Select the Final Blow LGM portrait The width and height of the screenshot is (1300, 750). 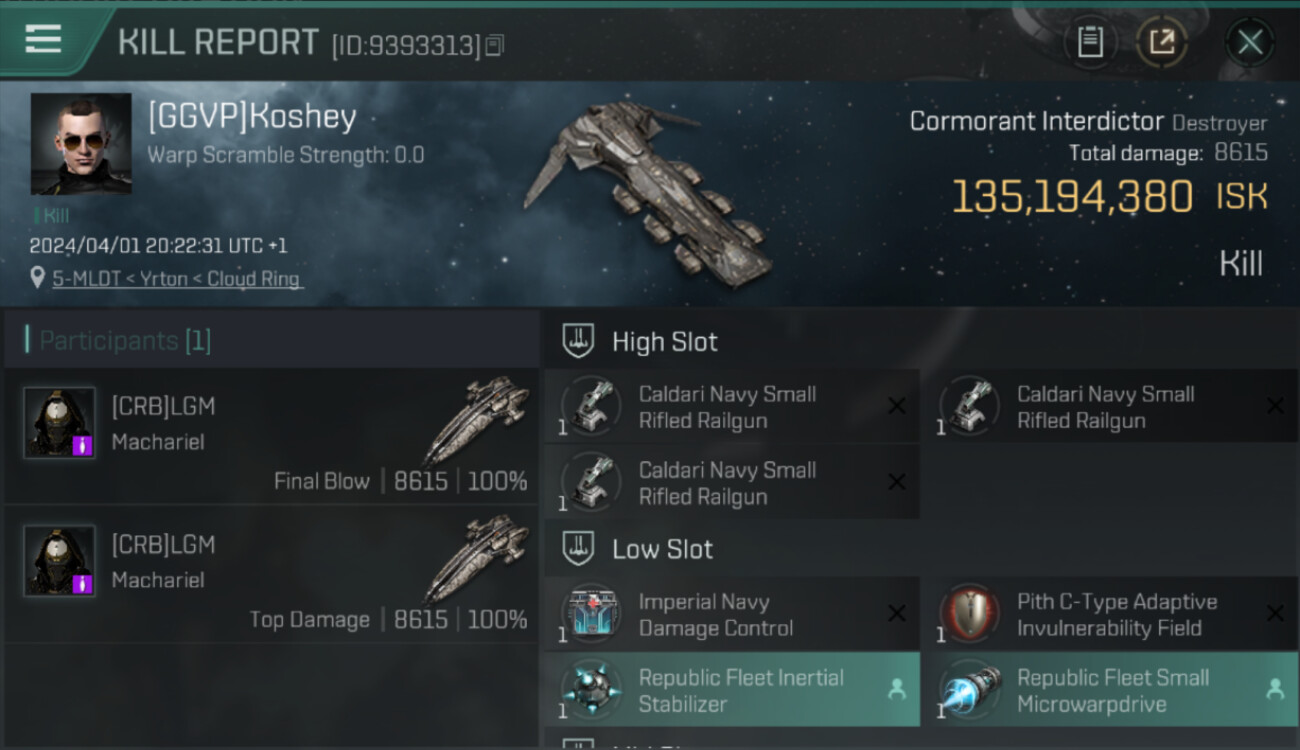(x=60, y=422)
